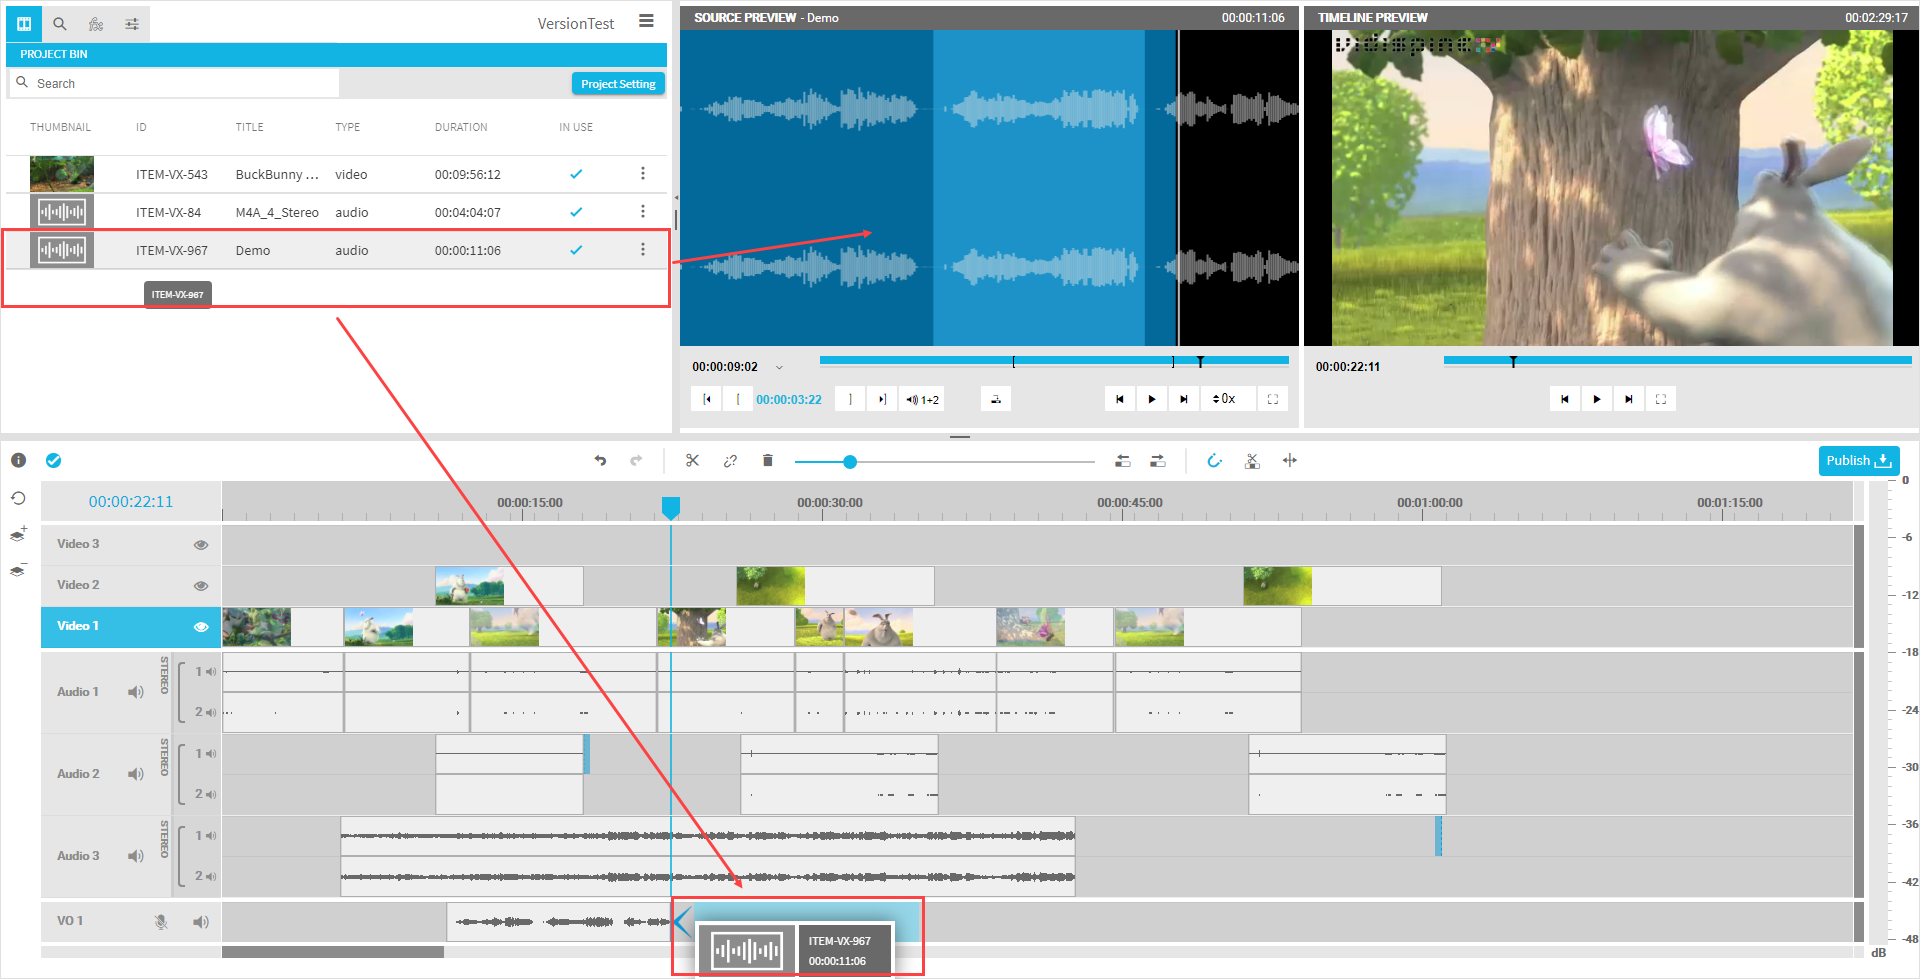Click the timeline zoom slider handle
This screenshot has height=979, width=1920.
(850, 462)
